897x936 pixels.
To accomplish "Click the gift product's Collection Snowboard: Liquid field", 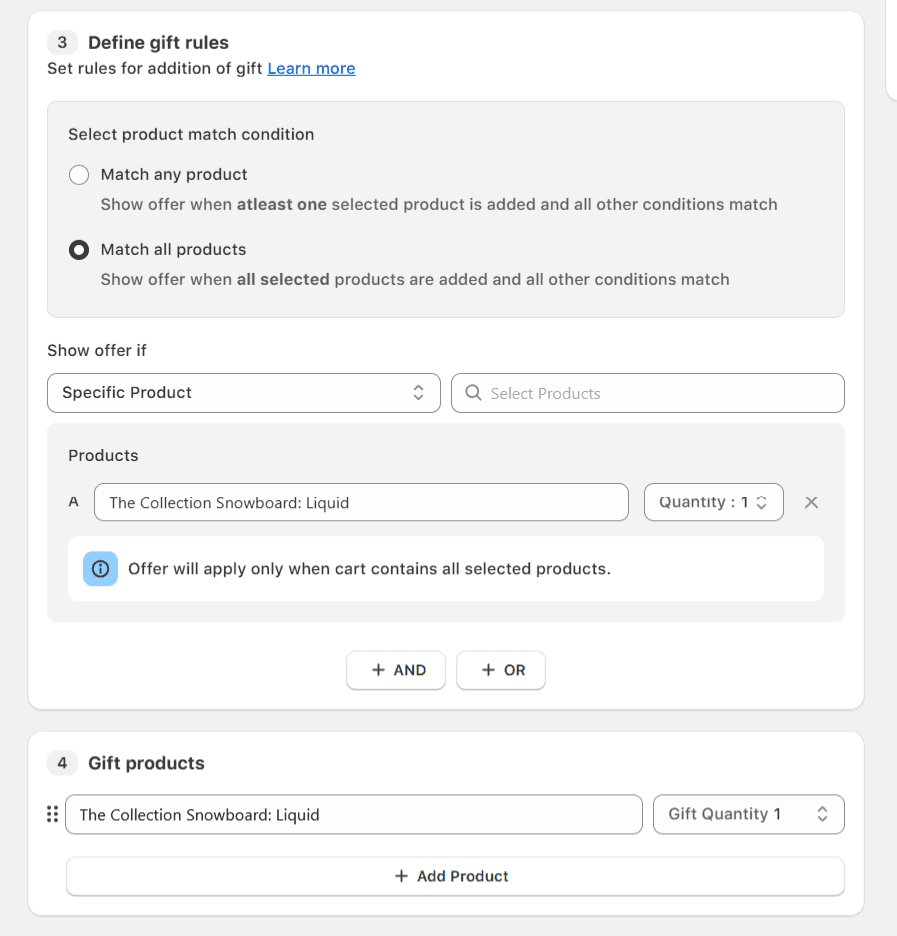I will 353,814.
